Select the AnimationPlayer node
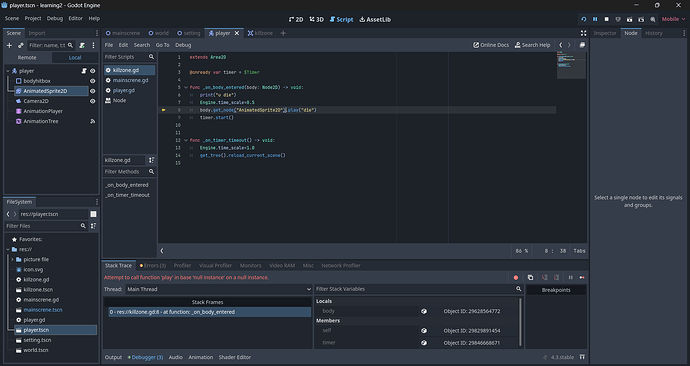The height and width of the screenshot is (366, 690). click(43, 111)
